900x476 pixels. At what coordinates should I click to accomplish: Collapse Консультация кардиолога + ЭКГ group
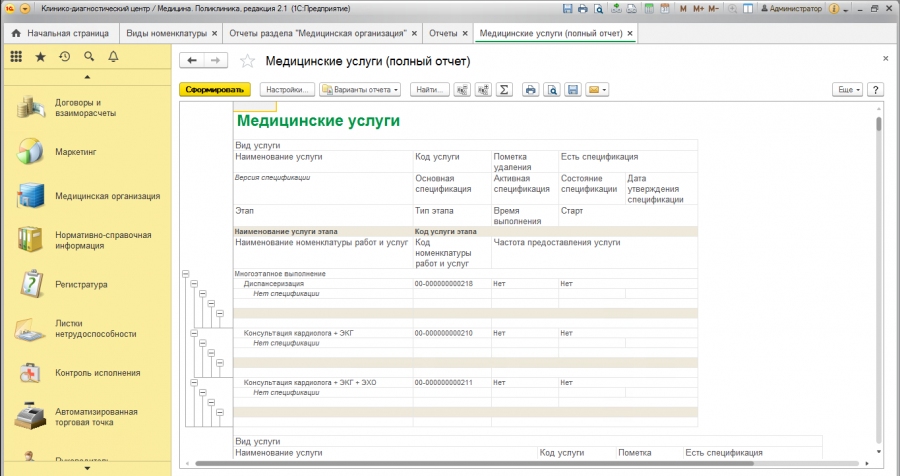coord(194,333)
